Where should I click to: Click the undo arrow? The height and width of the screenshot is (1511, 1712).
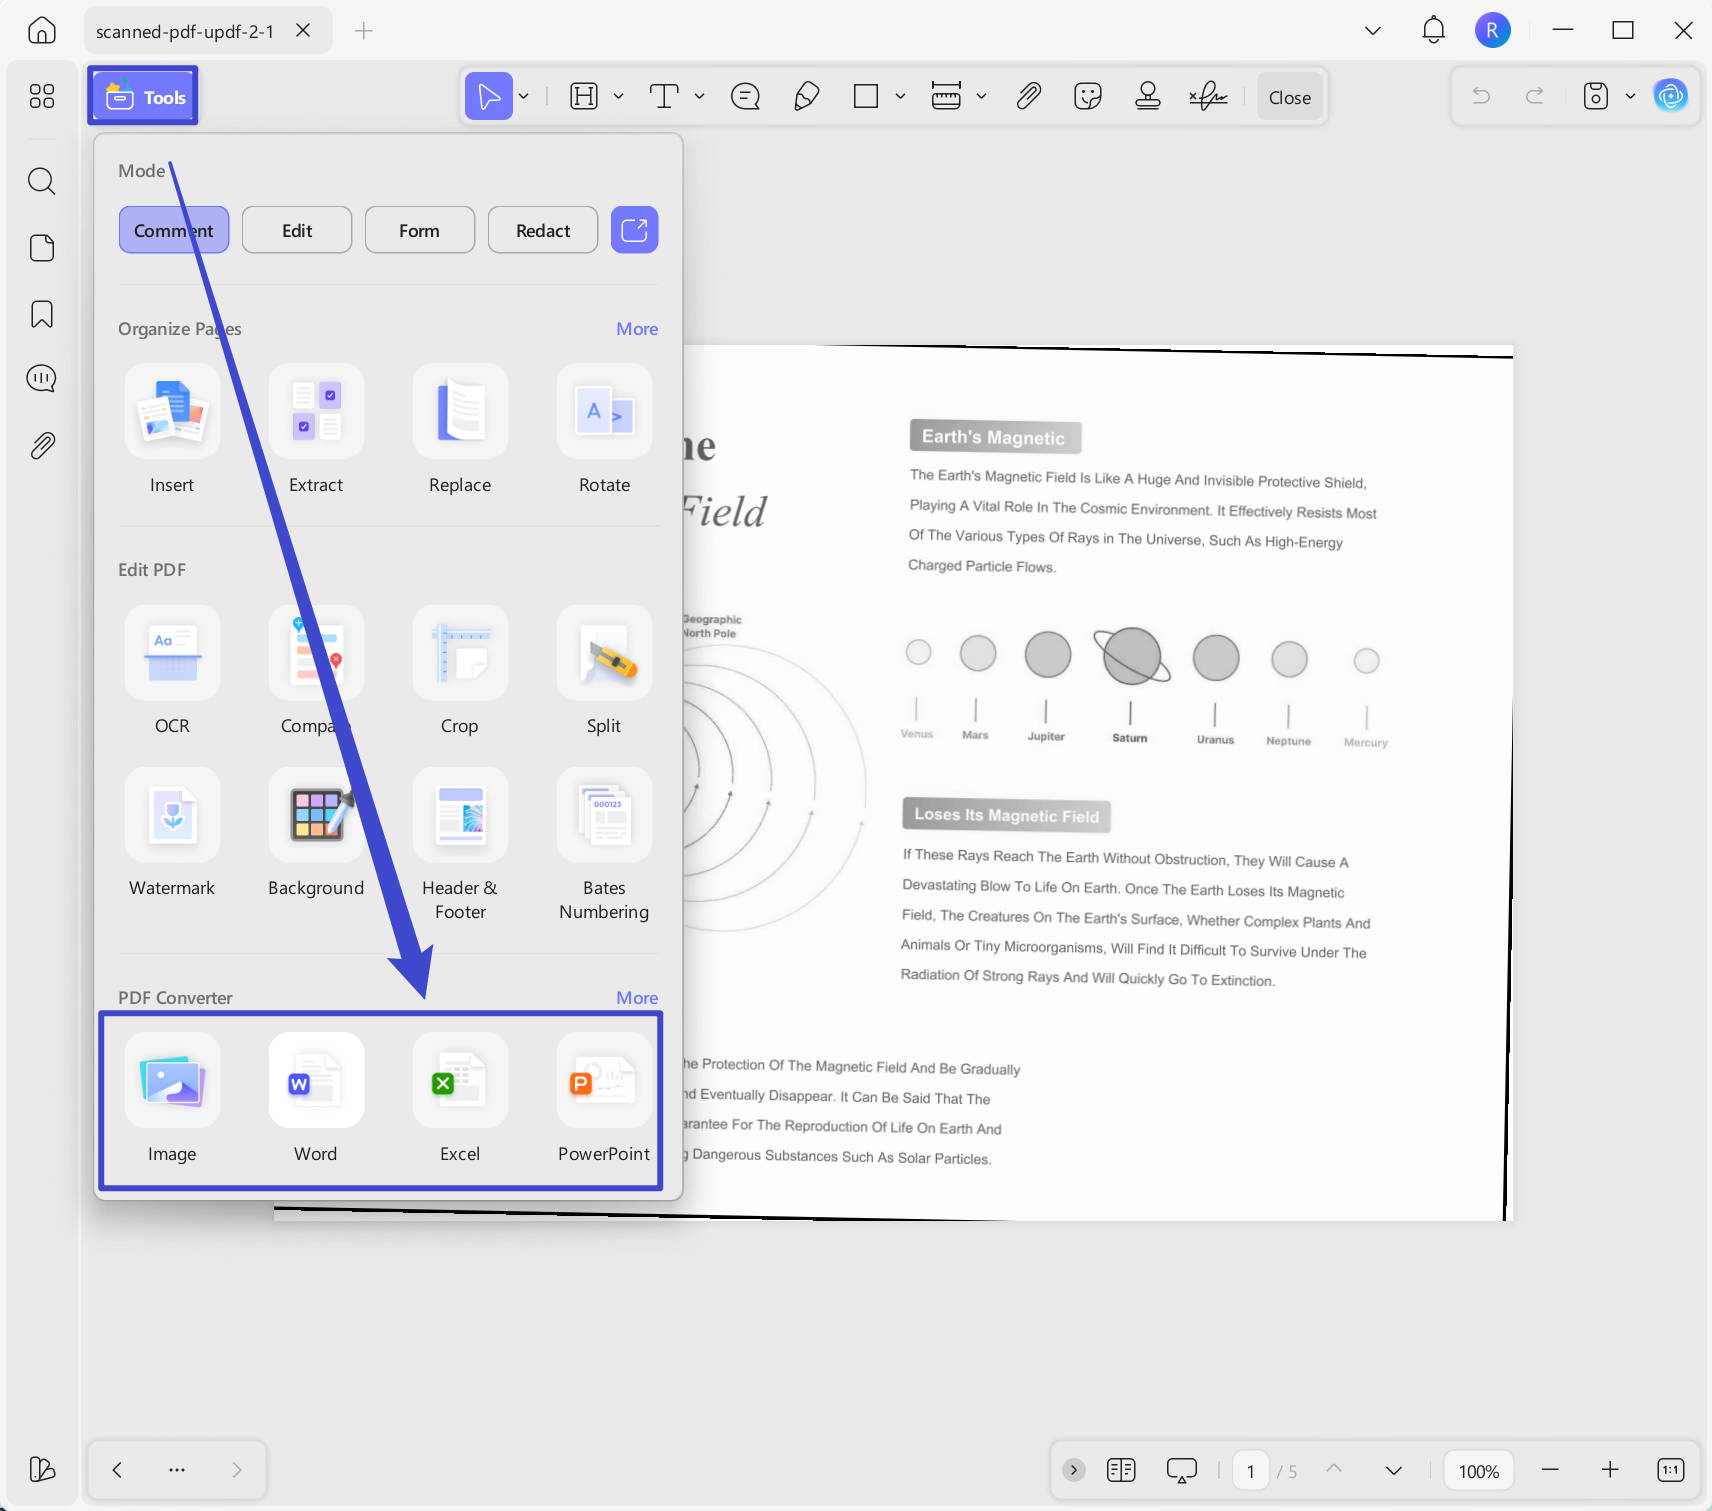tap(1481, 96)
